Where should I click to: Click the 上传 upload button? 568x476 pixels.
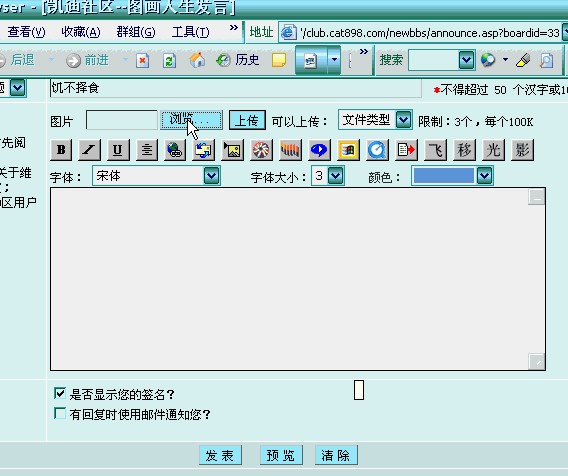tap(247, 120)
